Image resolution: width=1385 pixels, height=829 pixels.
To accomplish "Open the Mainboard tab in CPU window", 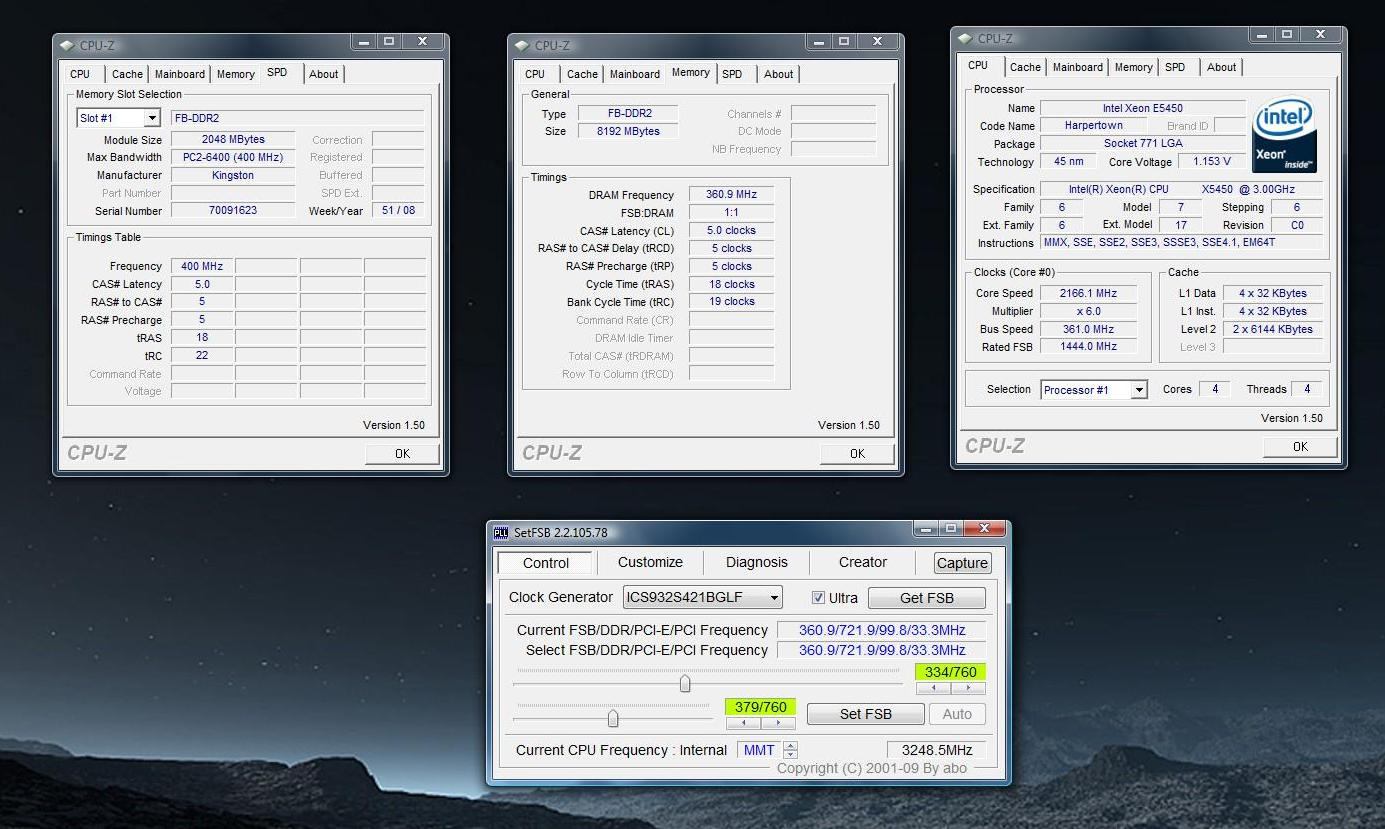I will coord(1078,67).
